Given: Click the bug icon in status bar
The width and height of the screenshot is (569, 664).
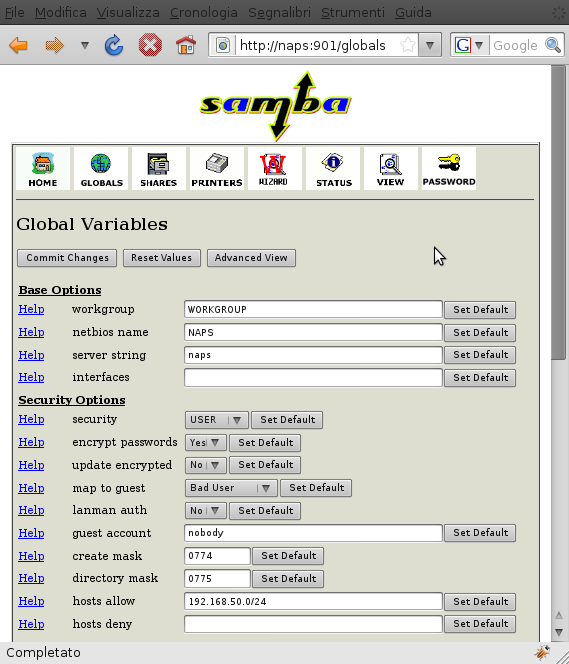Looking at the screenshot, I should coord(543,653).
